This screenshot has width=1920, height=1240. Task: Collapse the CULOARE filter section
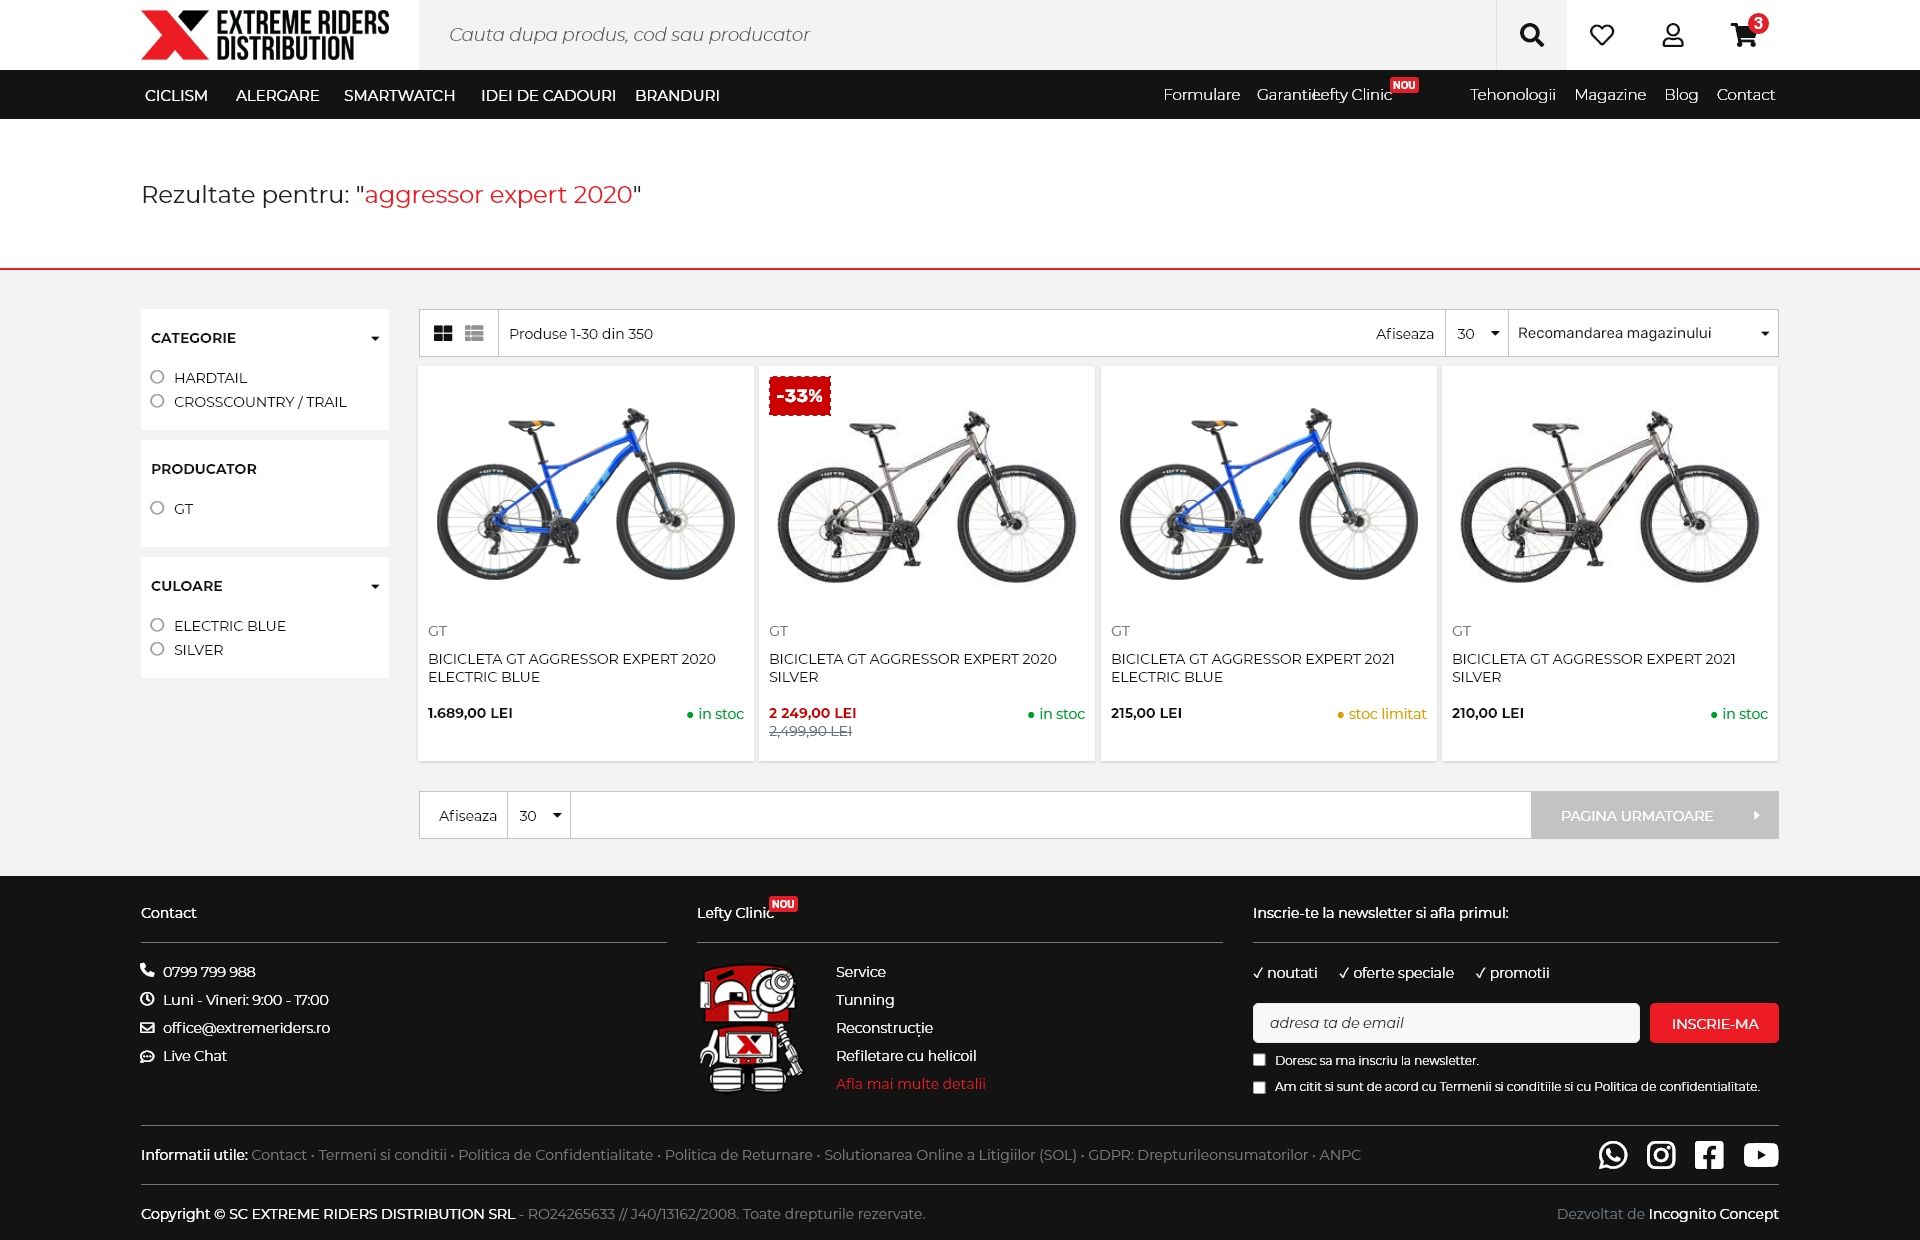coord(375,586)
